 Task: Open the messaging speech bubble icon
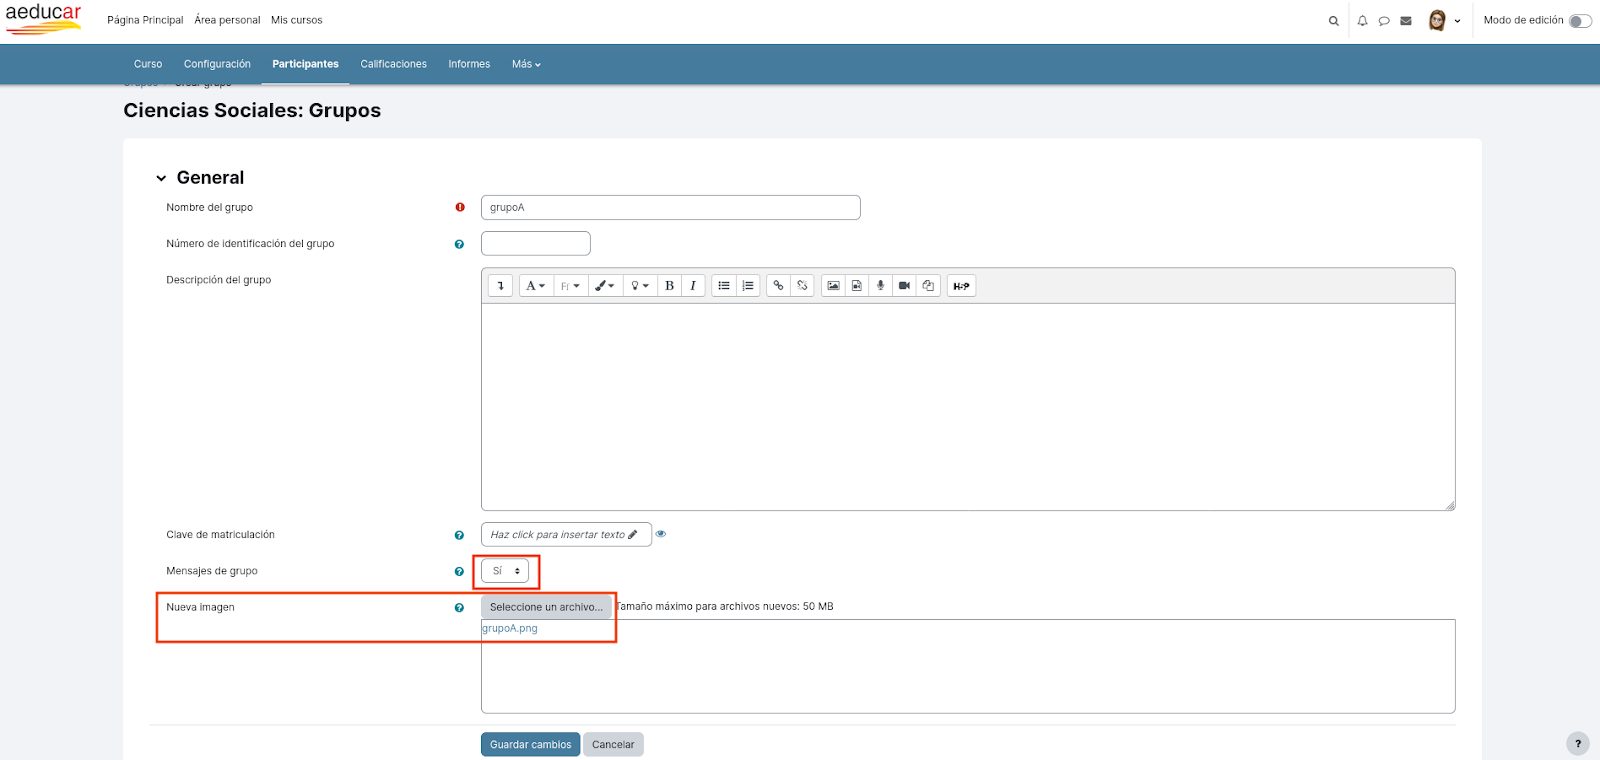[1384, 21]
